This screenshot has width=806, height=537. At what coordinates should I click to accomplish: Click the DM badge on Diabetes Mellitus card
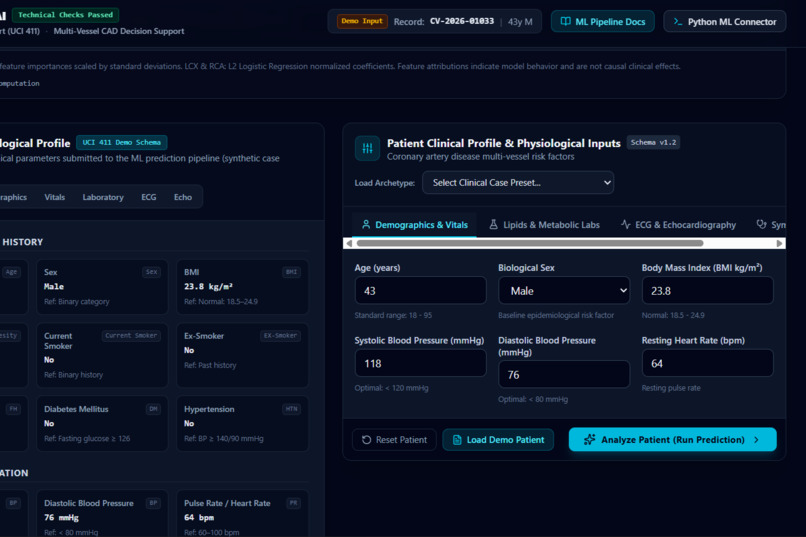click(x=153, y=409)
